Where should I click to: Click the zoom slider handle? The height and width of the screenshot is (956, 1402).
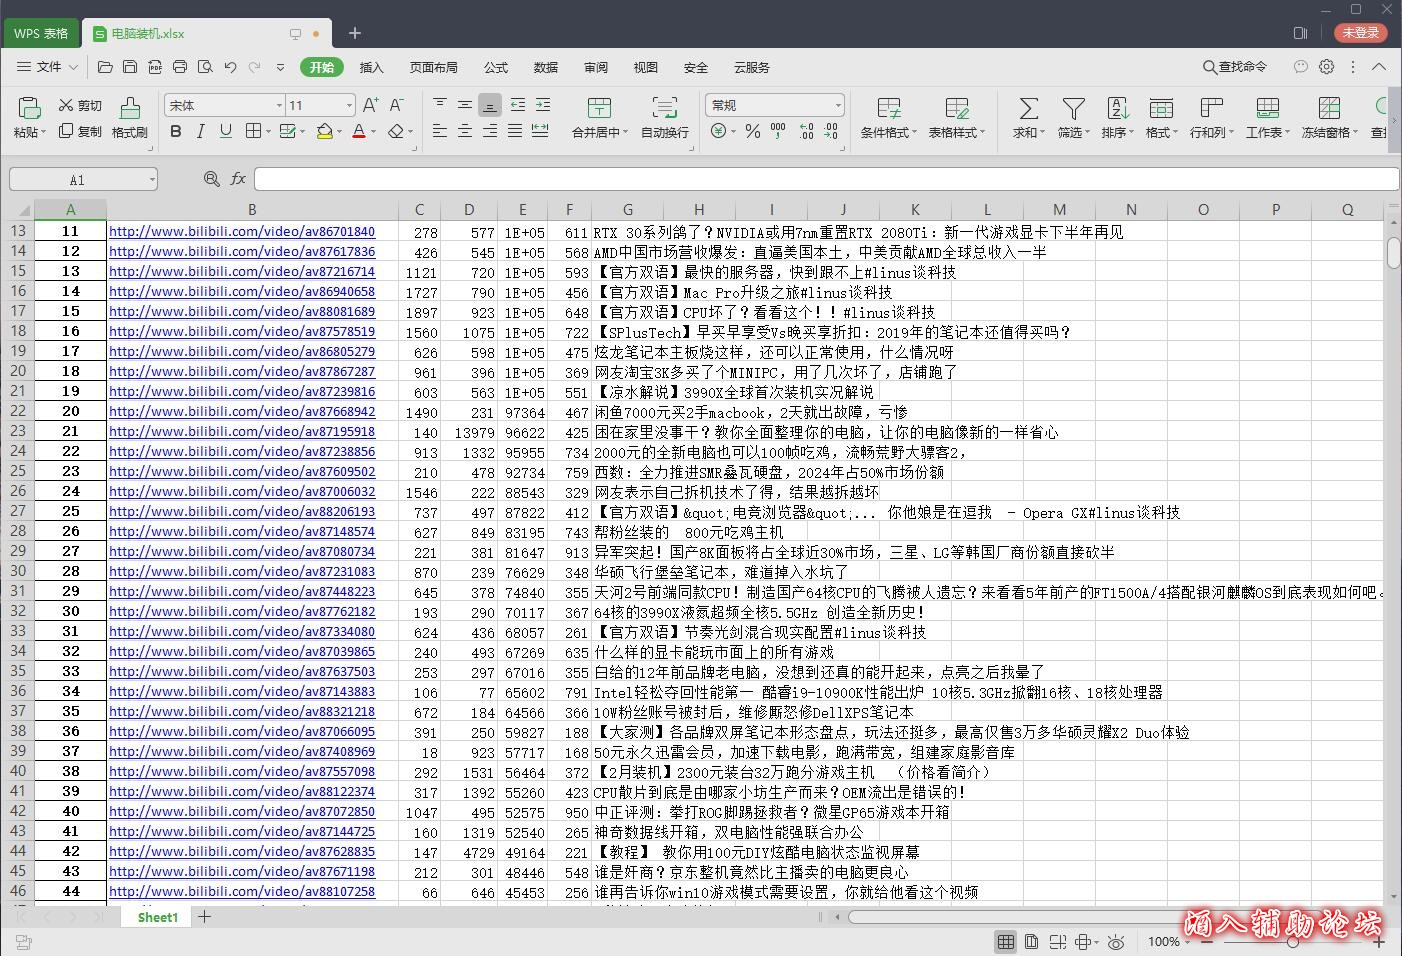point(1293,942)
